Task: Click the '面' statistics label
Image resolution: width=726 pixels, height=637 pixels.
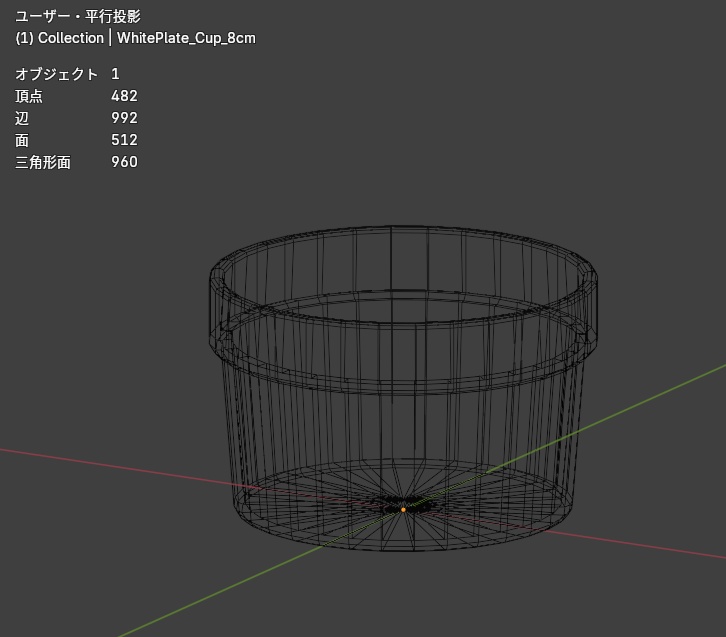Action: point(22,140)
